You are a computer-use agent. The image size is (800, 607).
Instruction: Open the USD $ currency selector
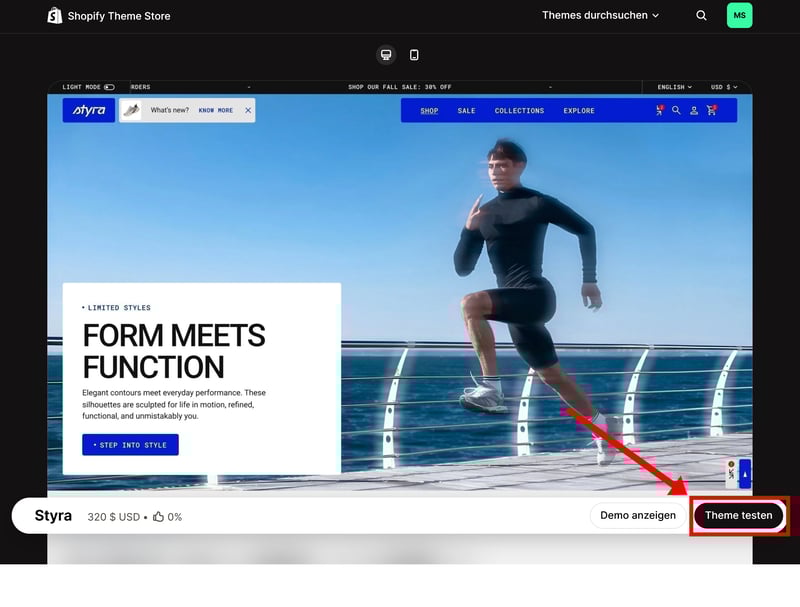tap(723, 87)
